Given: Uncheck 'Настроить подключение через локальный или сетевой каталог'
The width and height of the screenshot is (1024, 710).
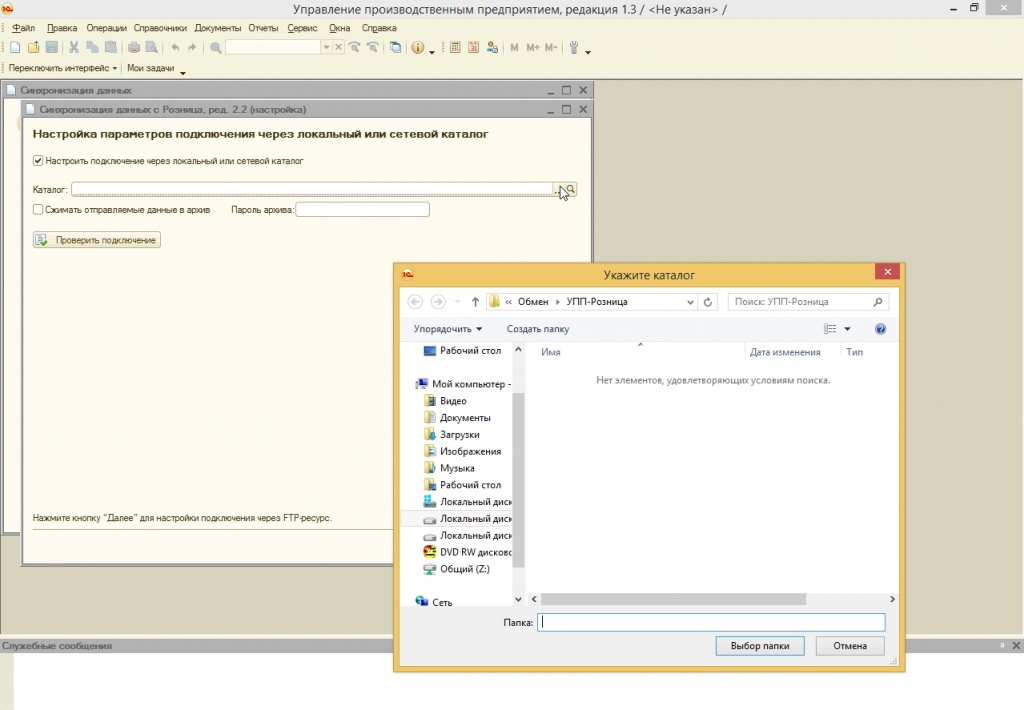Looking at the screenshot, I should click(x=38, y=160).
